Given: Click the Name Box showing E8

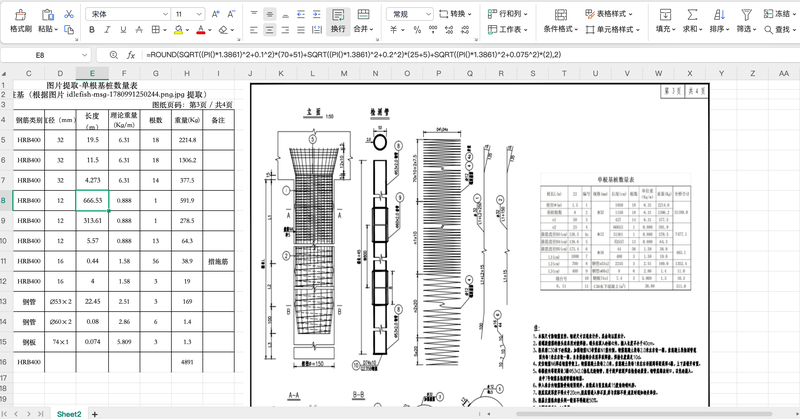Looking at the screenshot, I should [x=46, y=55].
